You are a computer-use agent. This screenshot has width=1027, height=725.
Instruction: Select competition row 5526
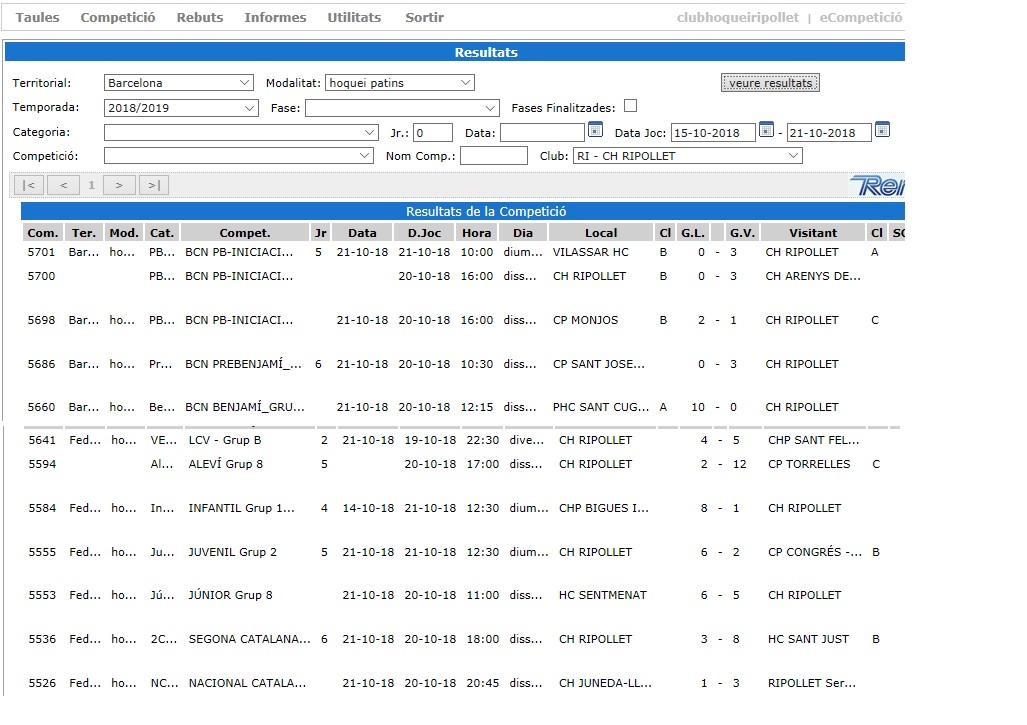[462, 683]
